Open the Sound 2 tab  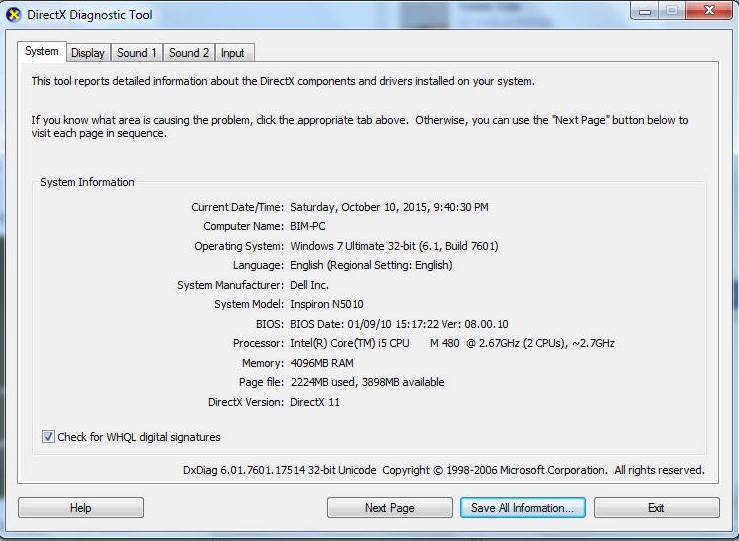coord(189,53)
